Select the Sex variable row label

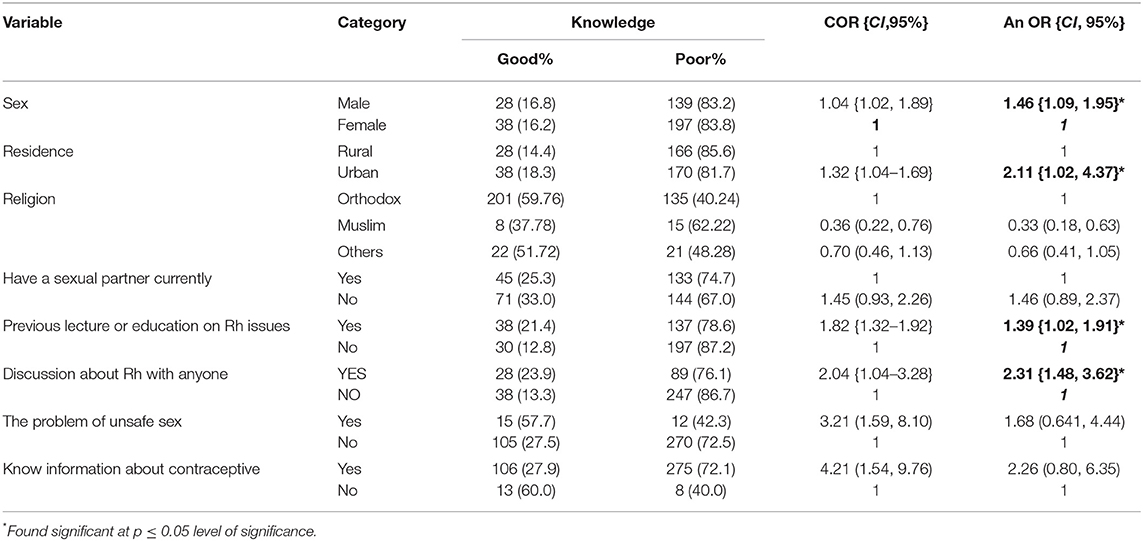click(x=15, y=106)
